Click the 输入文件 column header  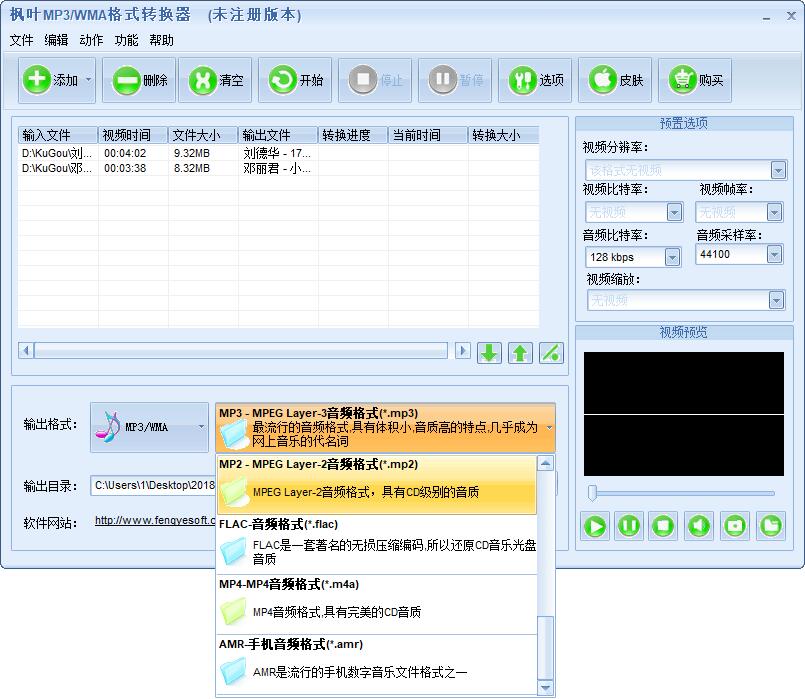pyautogui.click(x=58, y=135)
